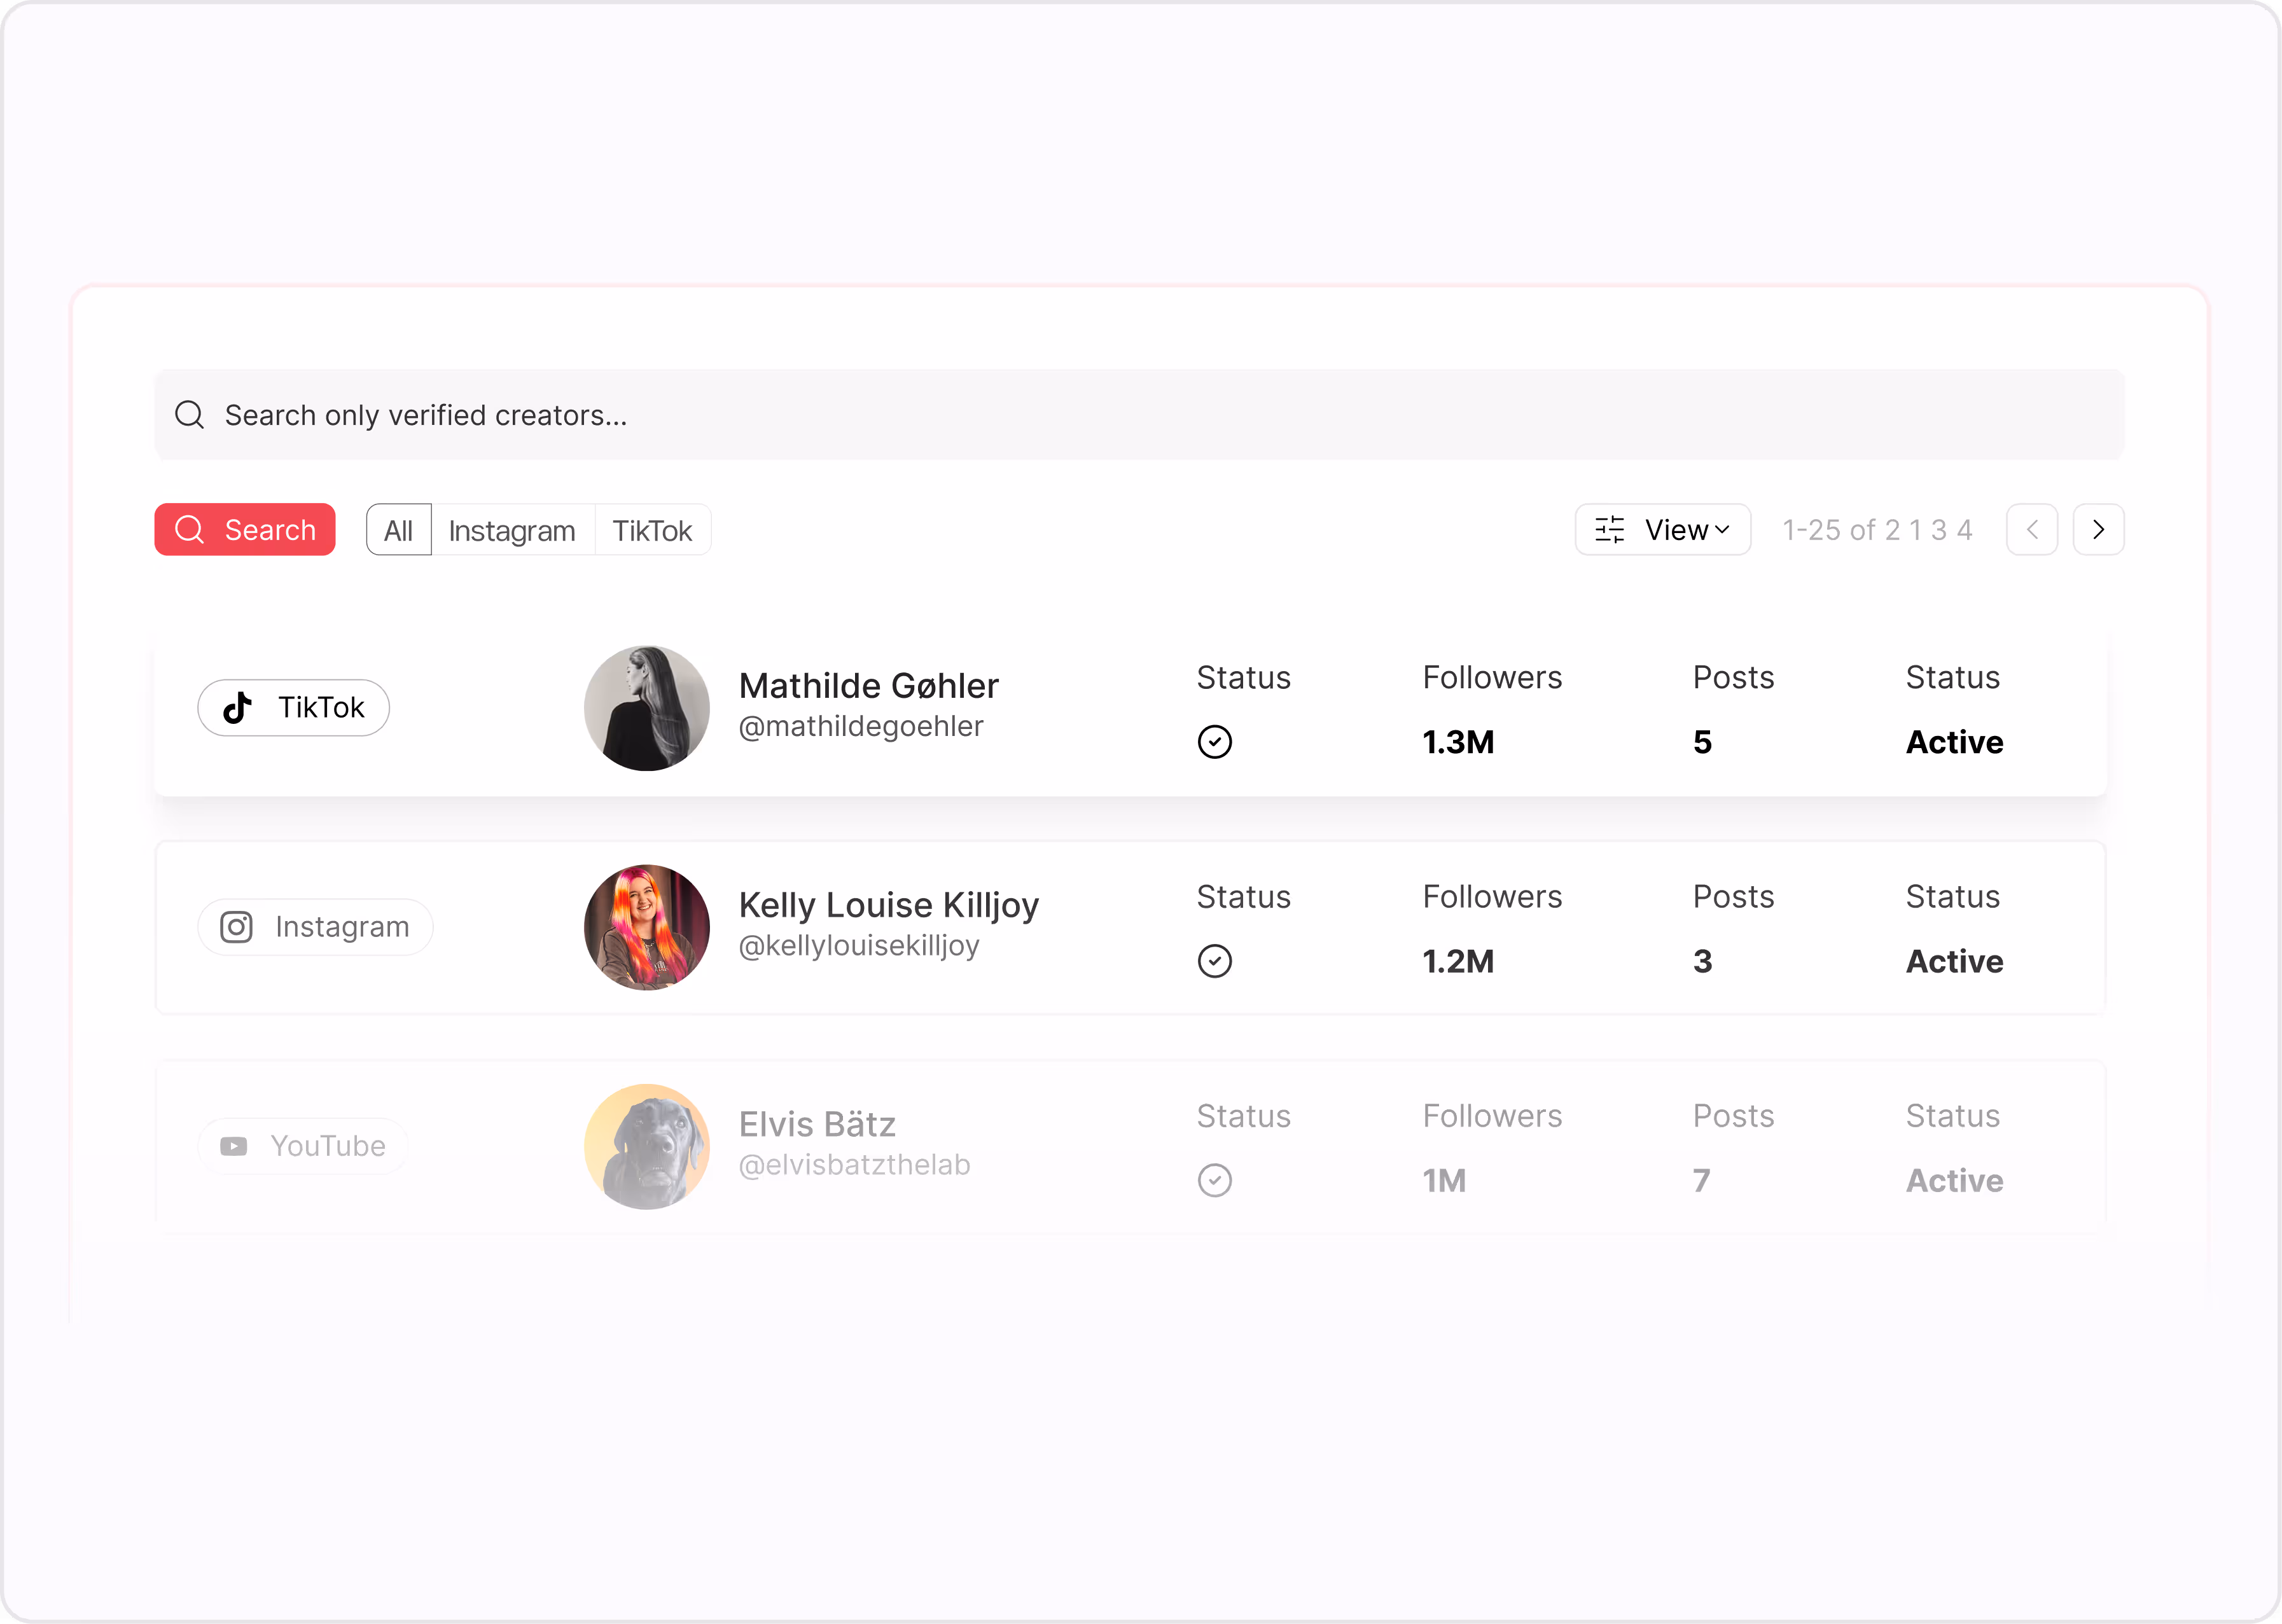This screenshot has width=2282, height=1624.
Task: Click the verified check icon for Kelly Louise Killjoy
Action: click(x=1214, y=960)
